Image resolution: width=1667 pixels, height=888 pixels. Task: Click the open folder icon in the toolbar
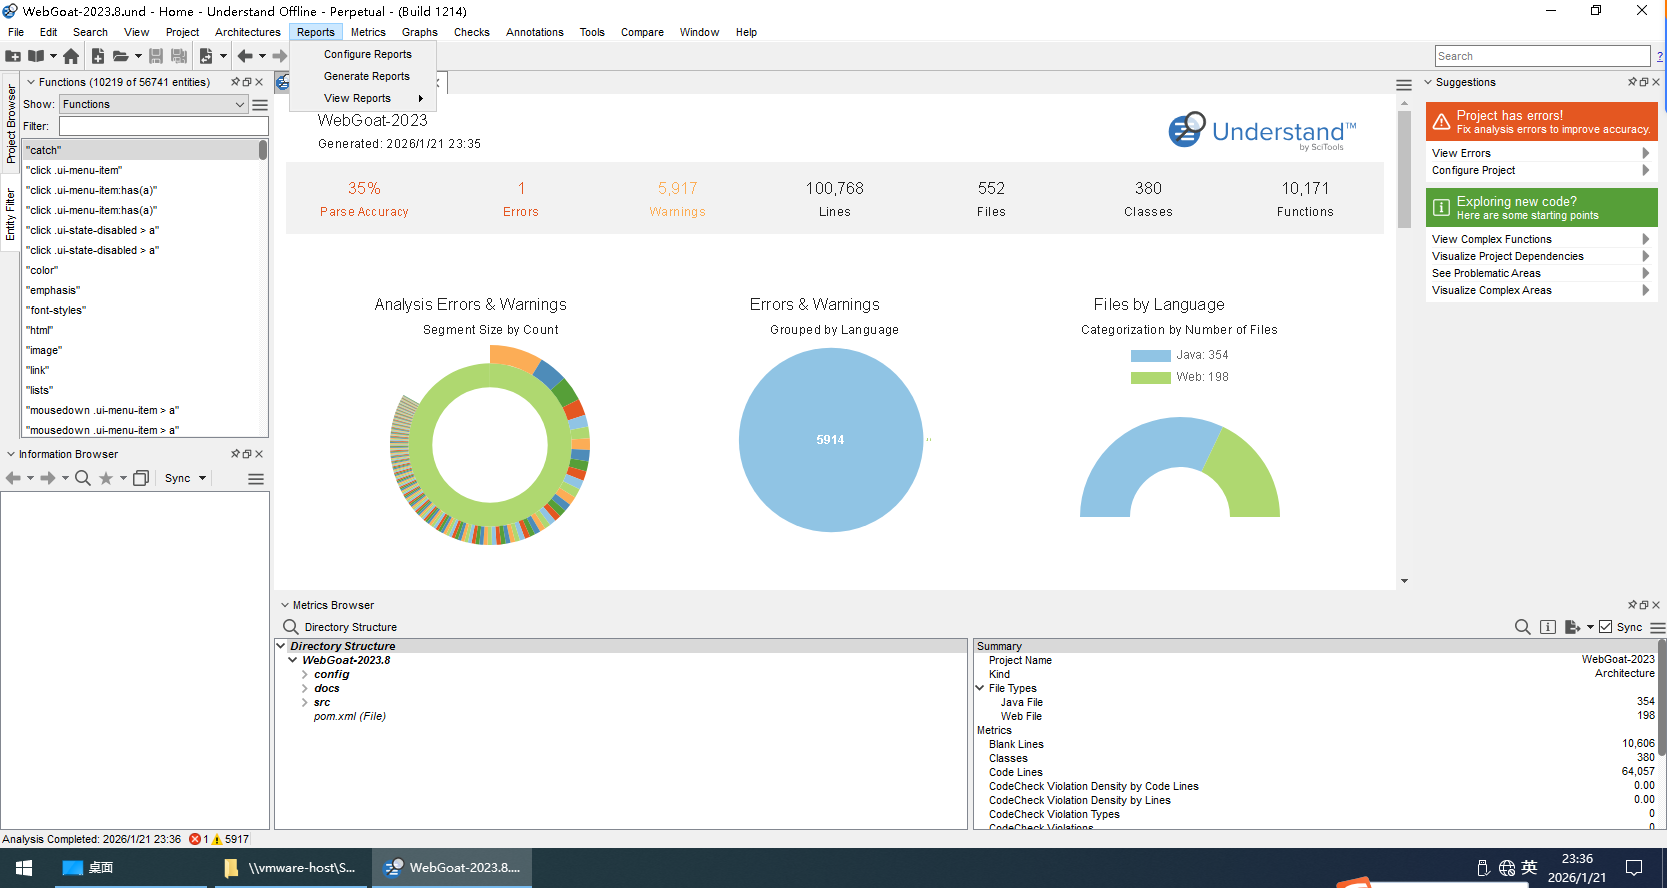(x=120, y=56)
